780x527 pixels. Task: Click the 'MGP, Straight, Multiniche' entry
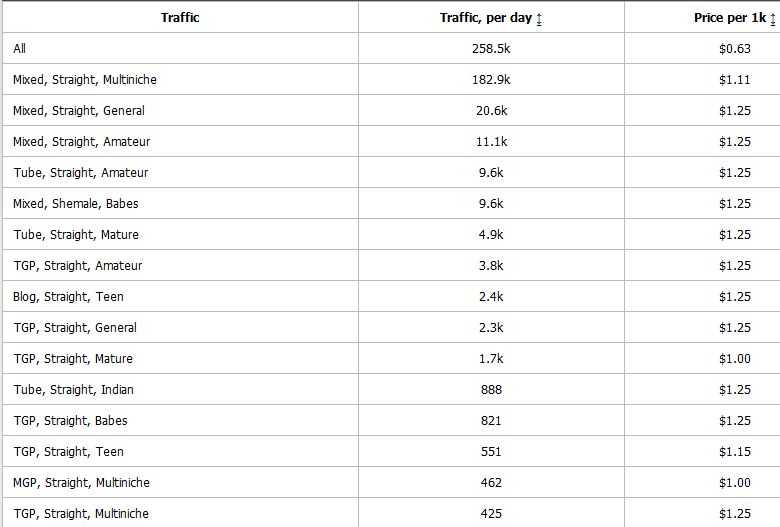tap(82, 483)
